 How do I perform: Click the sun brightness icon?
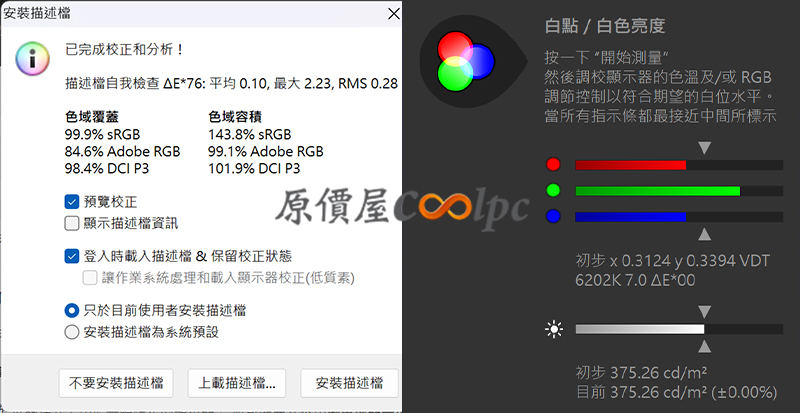pyautogui.click(x=554, y=330)
